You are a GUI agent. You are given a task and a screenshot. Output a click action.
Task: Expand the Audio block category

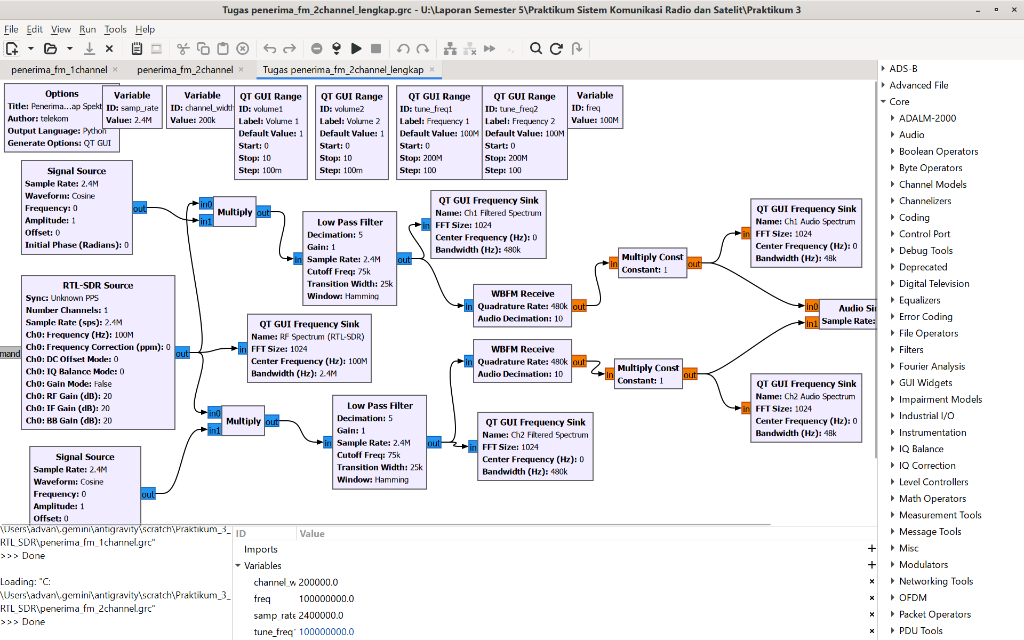point(893,135)
